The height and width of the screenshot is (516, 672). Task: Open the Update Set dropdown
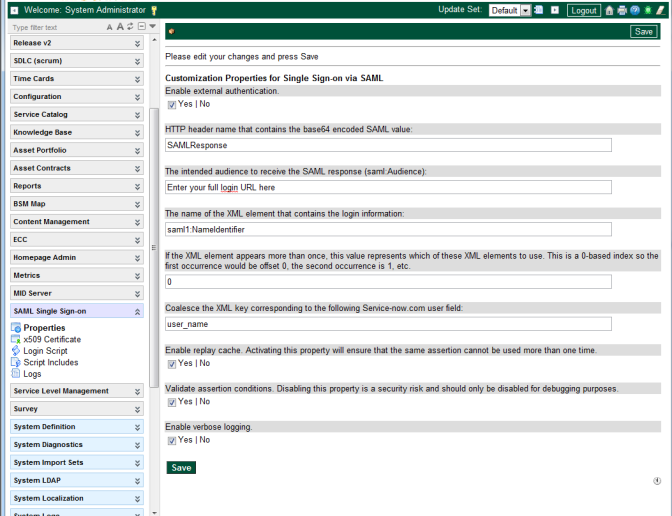coord(525,10)
